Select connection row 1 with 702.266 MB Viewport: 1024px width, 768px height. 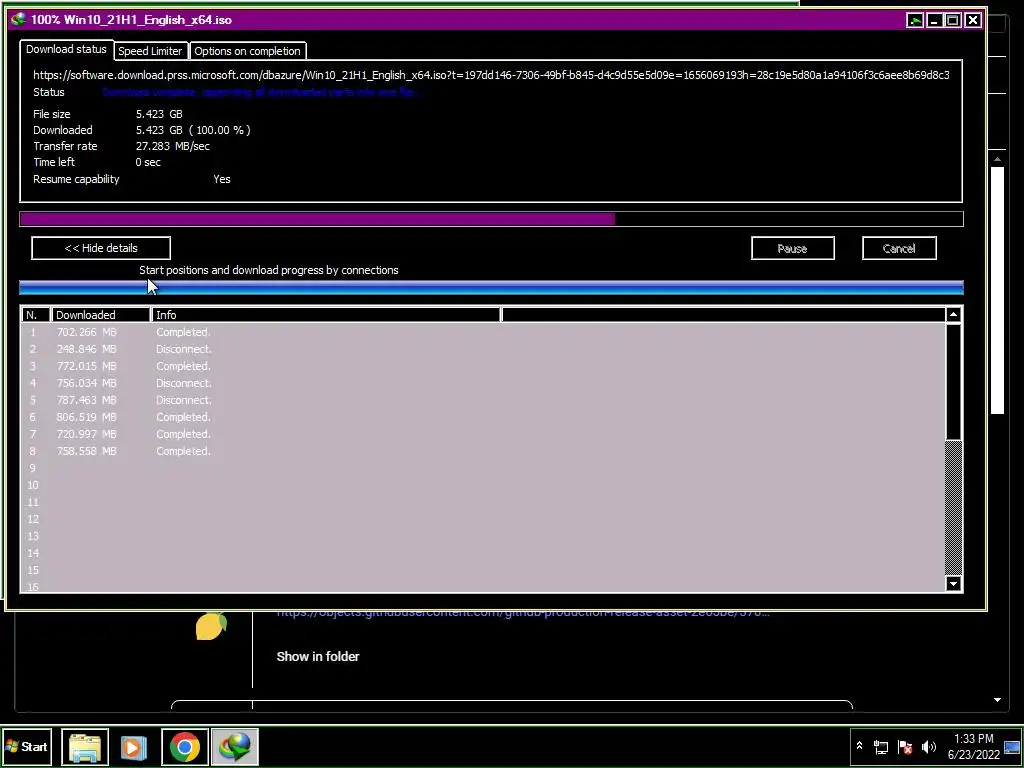pos(483,332)
